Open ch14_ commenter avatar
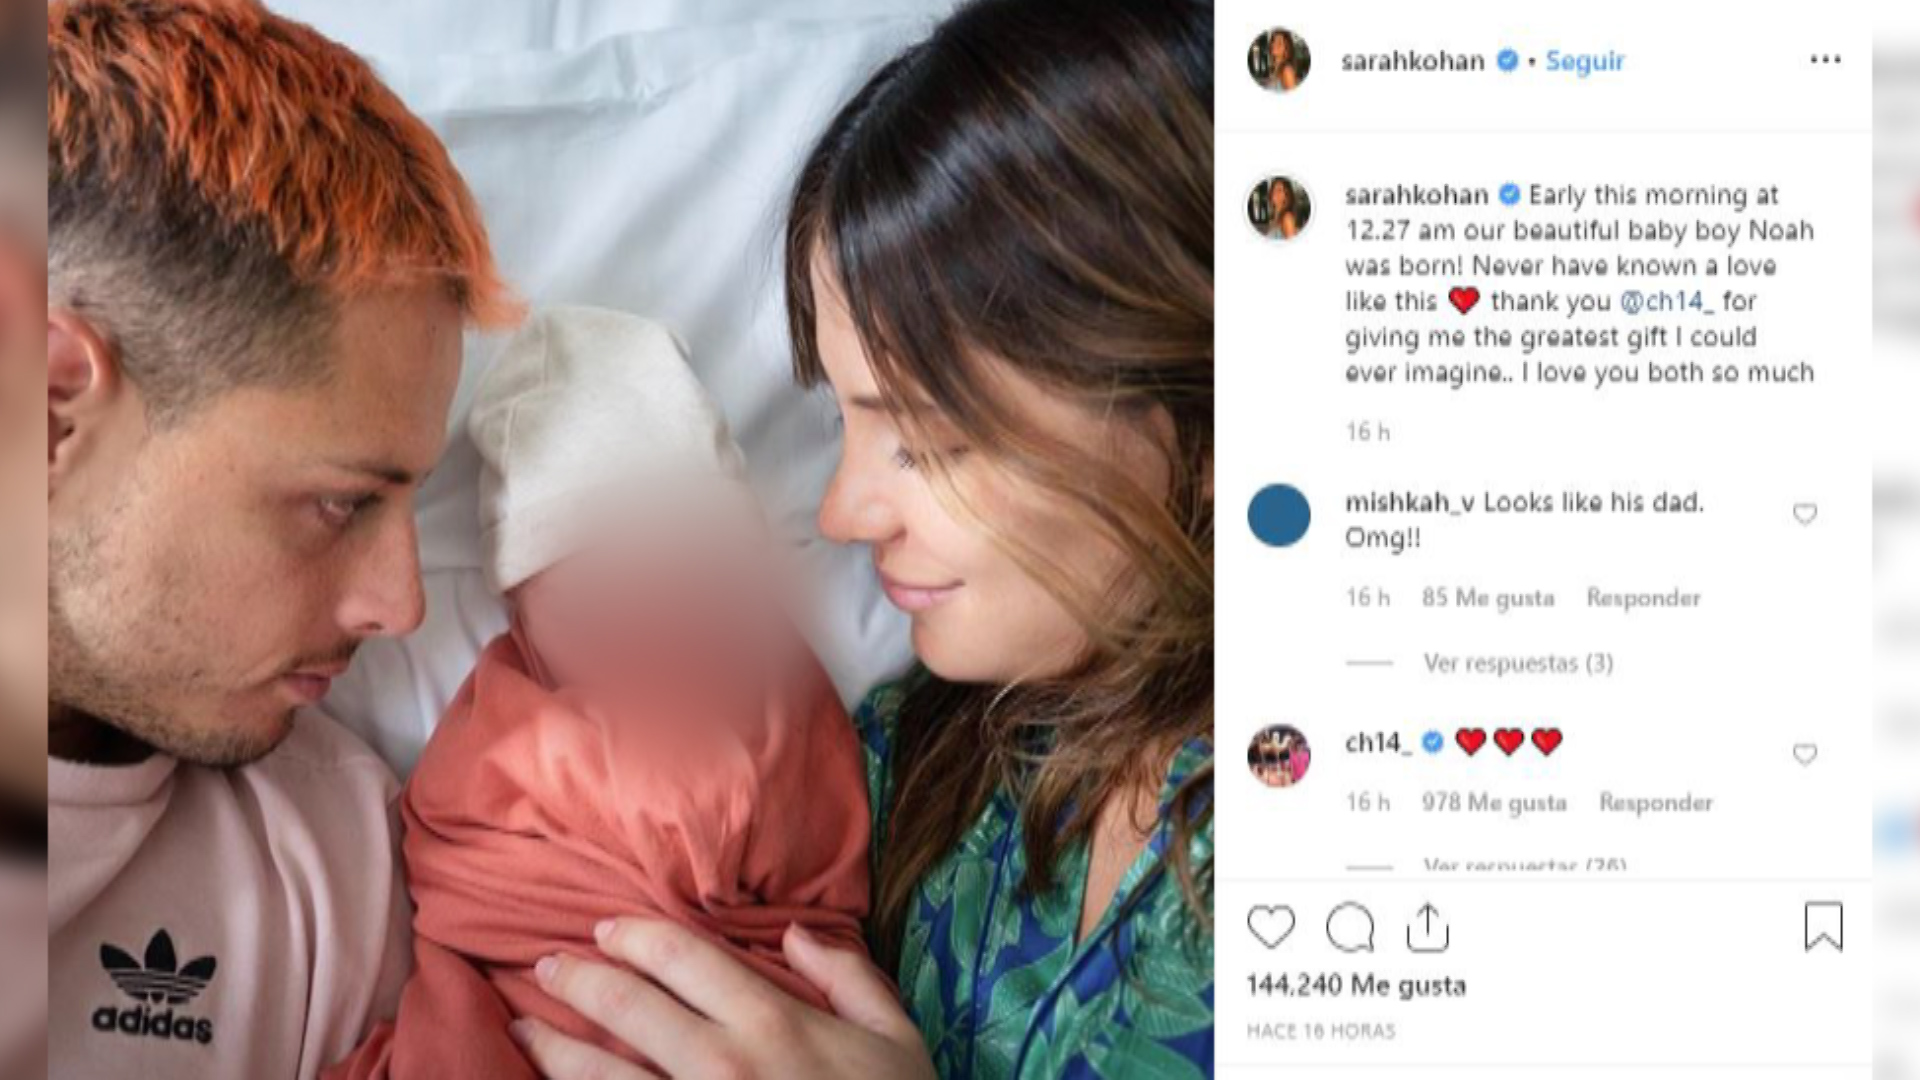The width and height of the screenshot is (1920, 1080). pos(1278,755)
